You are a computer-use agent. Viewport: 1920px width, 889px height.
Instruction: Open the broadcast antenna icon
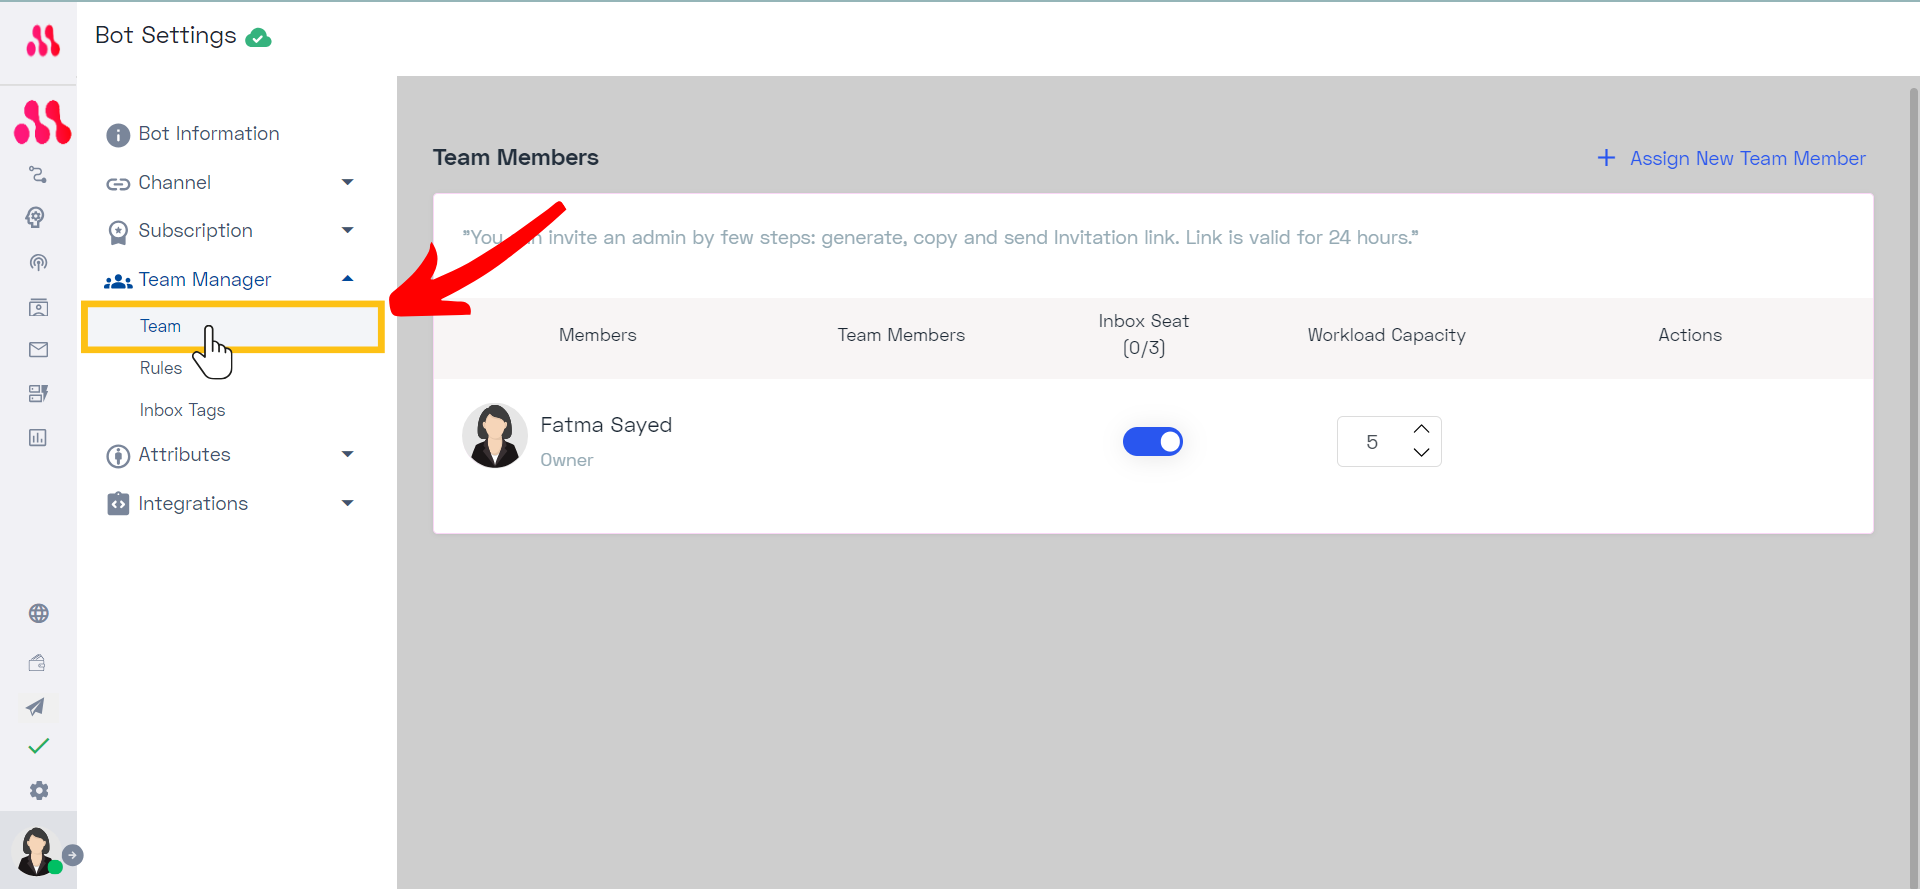[x=38, y=263]
